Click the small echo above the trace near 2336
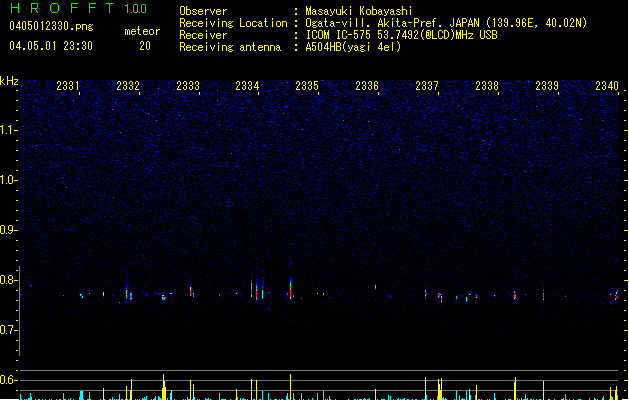Screen dimensions: 629x400 375,286
